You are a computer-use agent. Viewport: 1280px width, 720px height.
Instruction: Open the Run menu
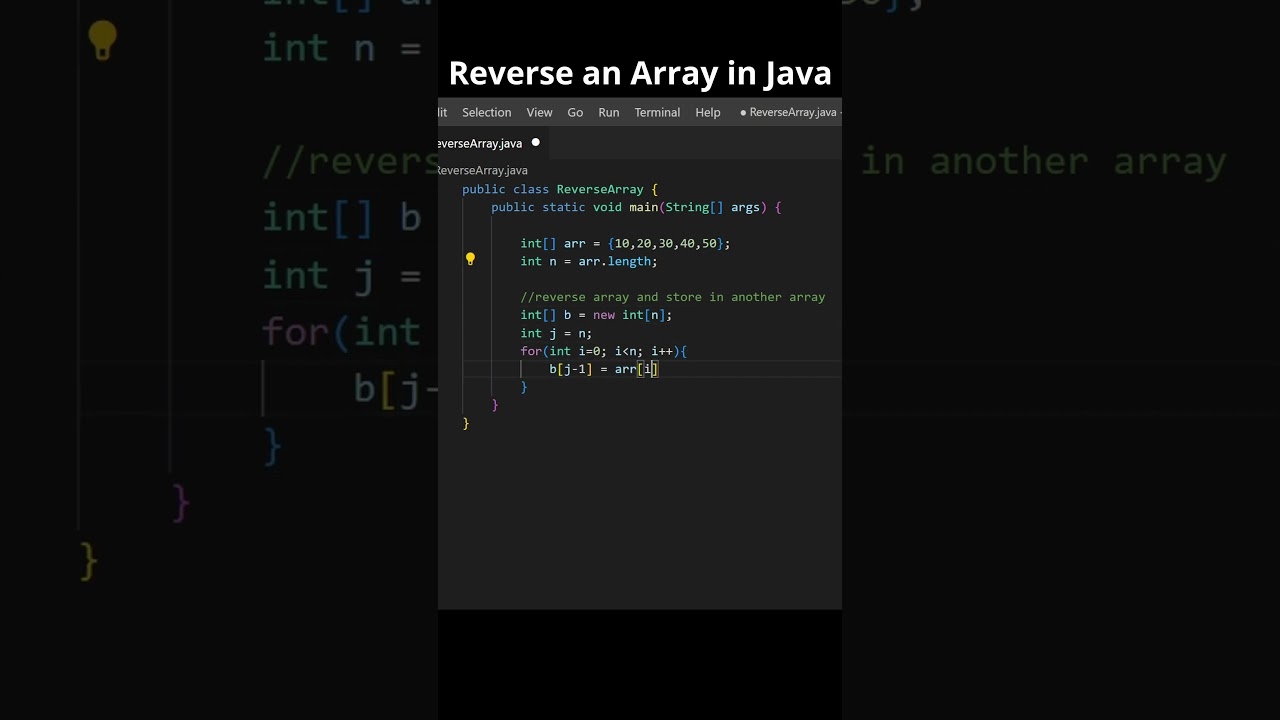(608, 112)
